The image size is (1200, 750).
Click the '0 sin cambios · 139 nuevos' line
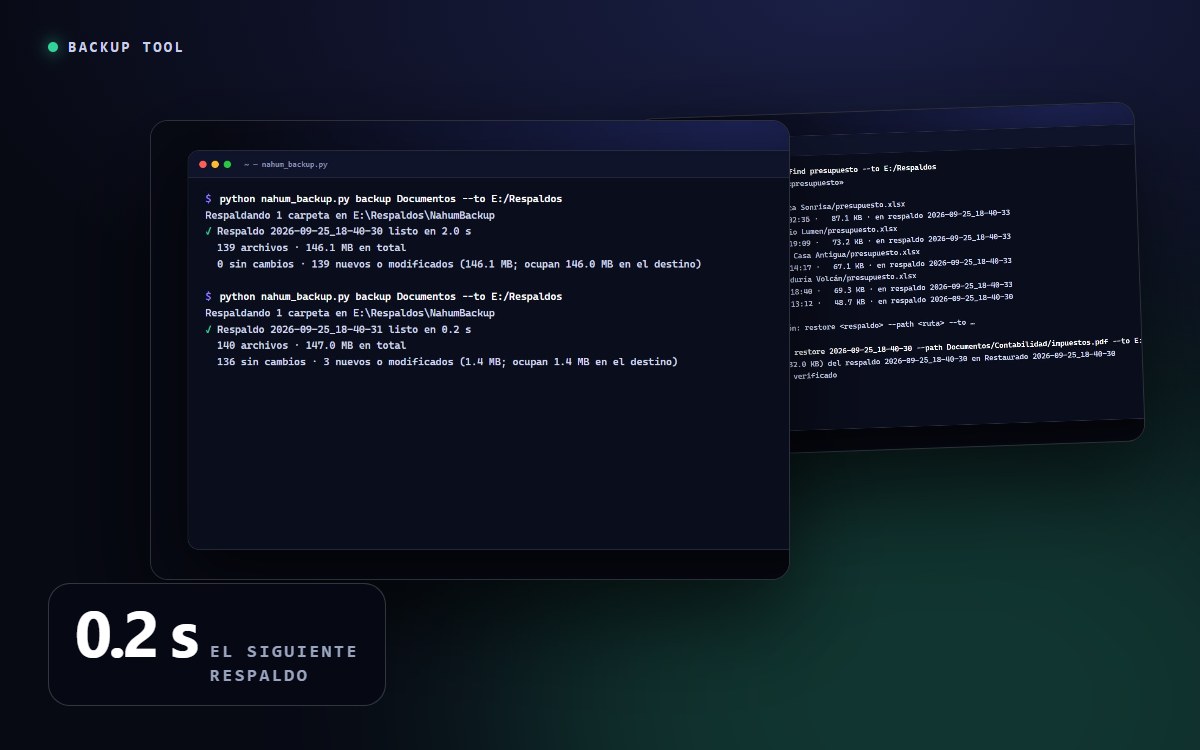tap(459, 264)
